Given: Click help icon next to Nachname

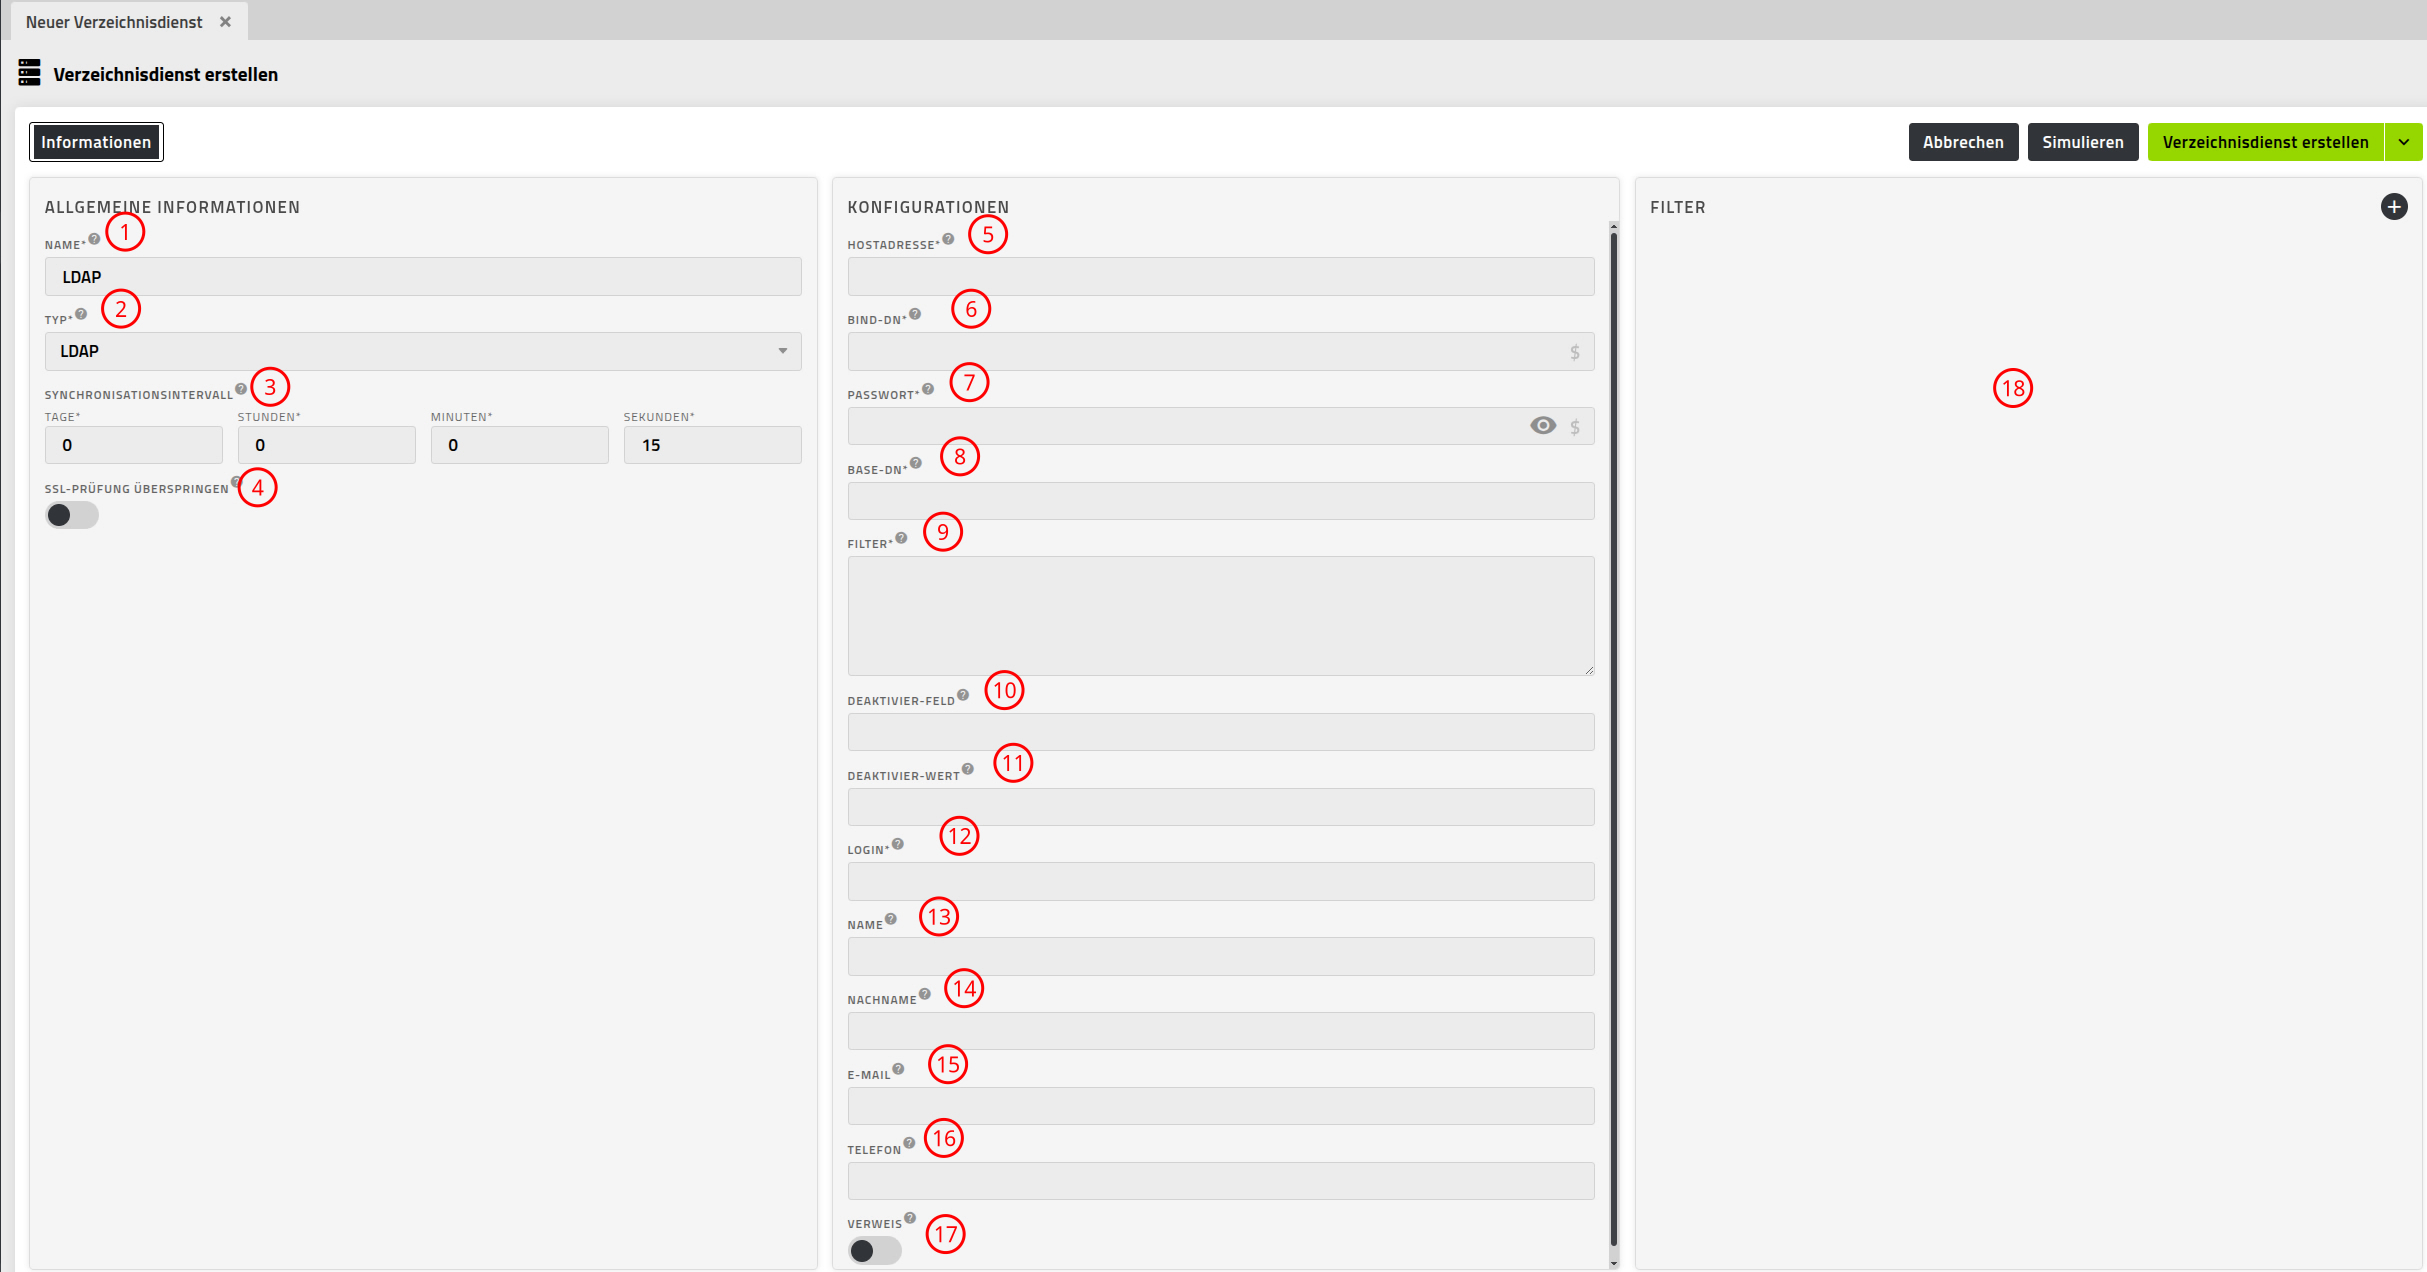Looking at the screenshot, I should tap(925, 994).
